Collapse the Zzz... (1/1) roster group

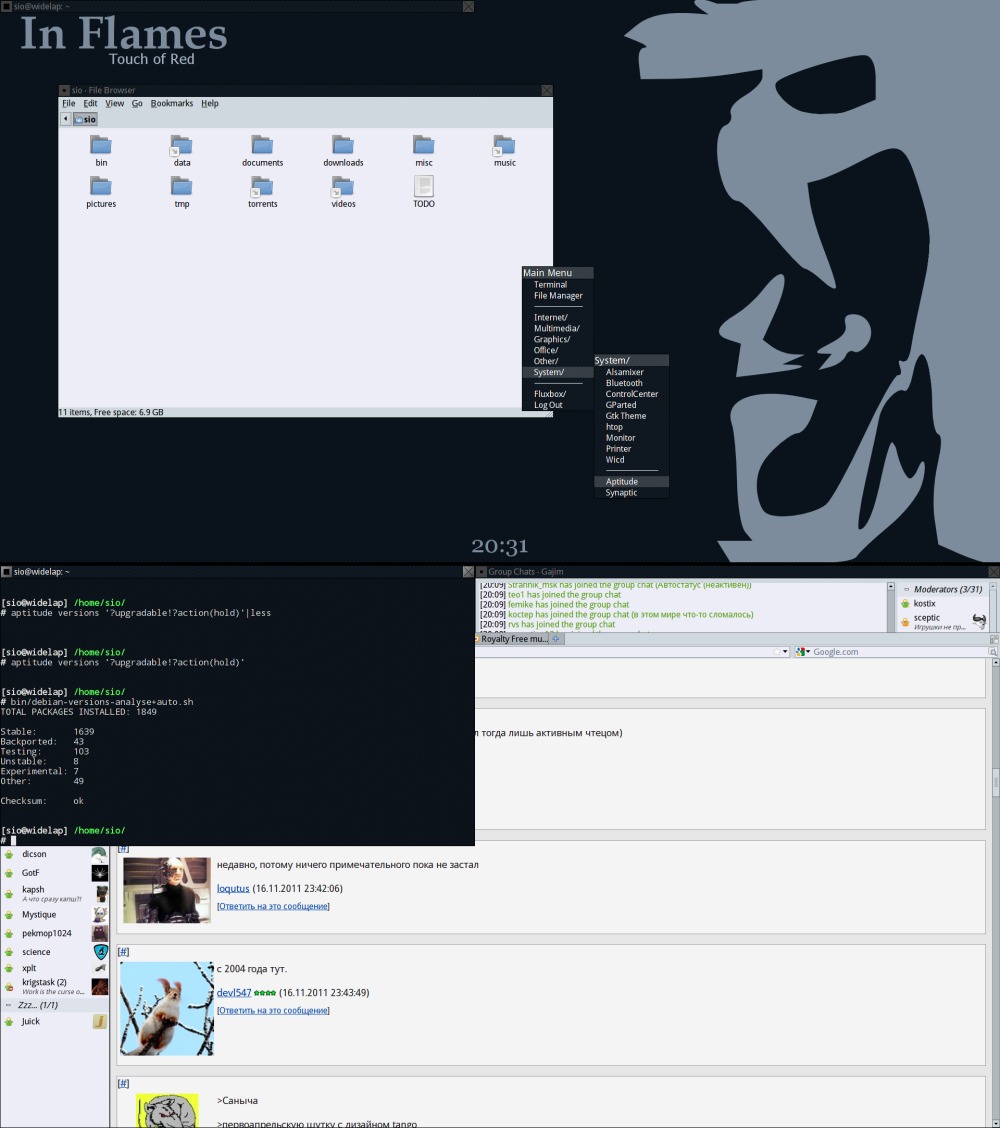(x=9, y=1005)
